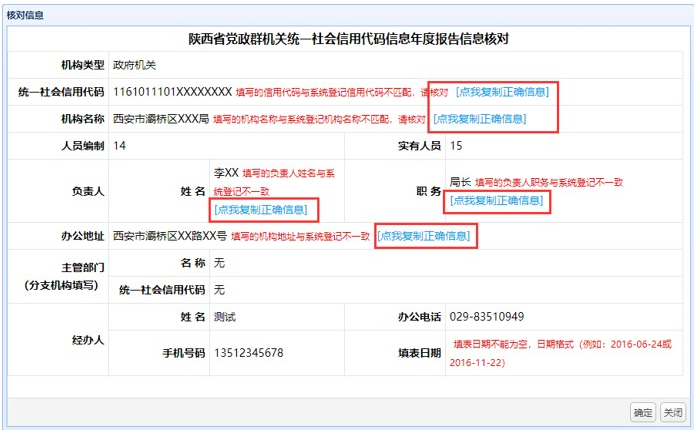Image resolution: width=695 pixels, height=430 pixels.
Task: Click office address 西安市灞桥区XX路XX号
Action: (170, 236)
